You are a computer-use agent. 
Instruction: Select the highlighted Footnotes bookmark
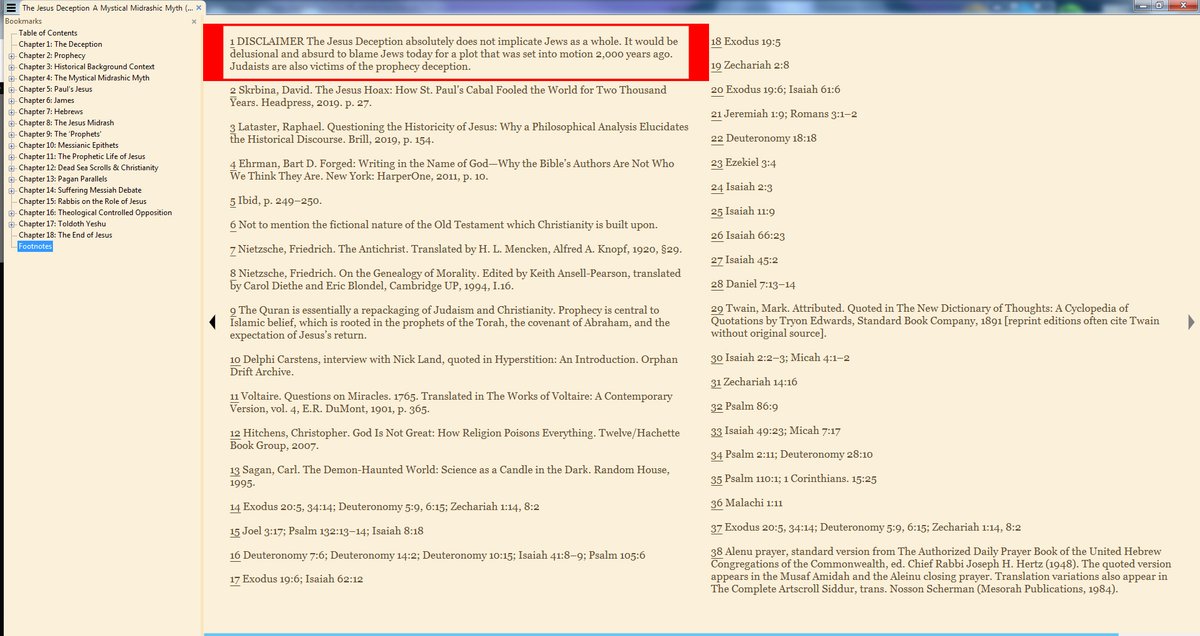pyautogui.click(x=36, y=246)
